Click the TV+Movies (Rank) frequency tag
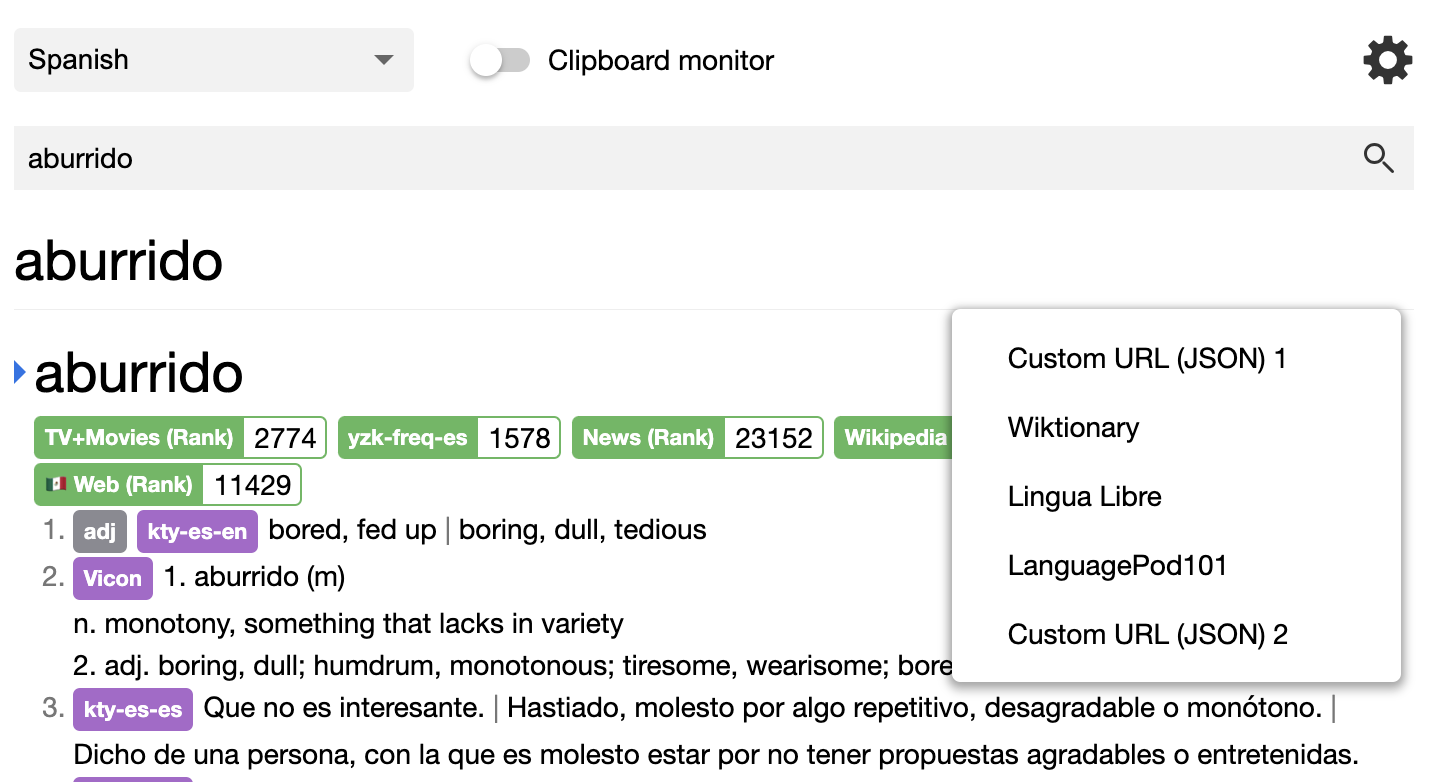The image size is (1444, 782). (139, 438)
